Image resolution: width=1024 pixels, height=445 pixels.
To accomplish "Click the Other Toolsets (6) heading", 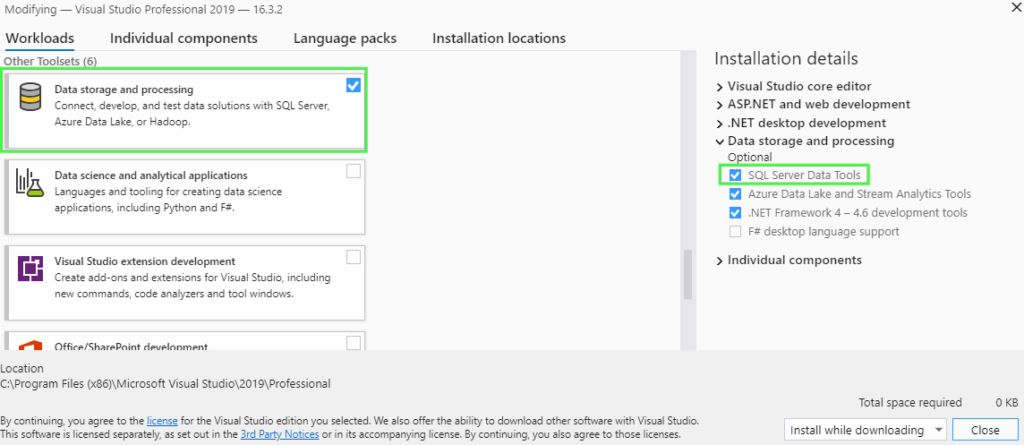I will 50,61.
